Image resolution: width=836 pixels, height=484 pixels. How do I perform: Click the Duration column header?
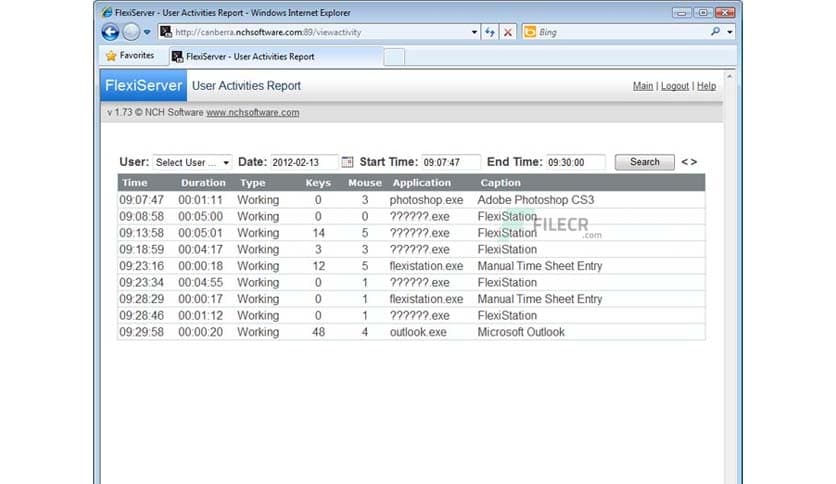click(203, 182)
